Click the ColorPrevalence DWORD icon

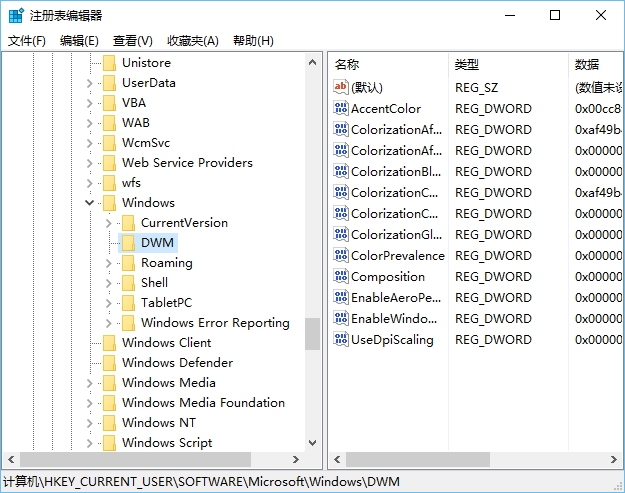pos(341,255)
